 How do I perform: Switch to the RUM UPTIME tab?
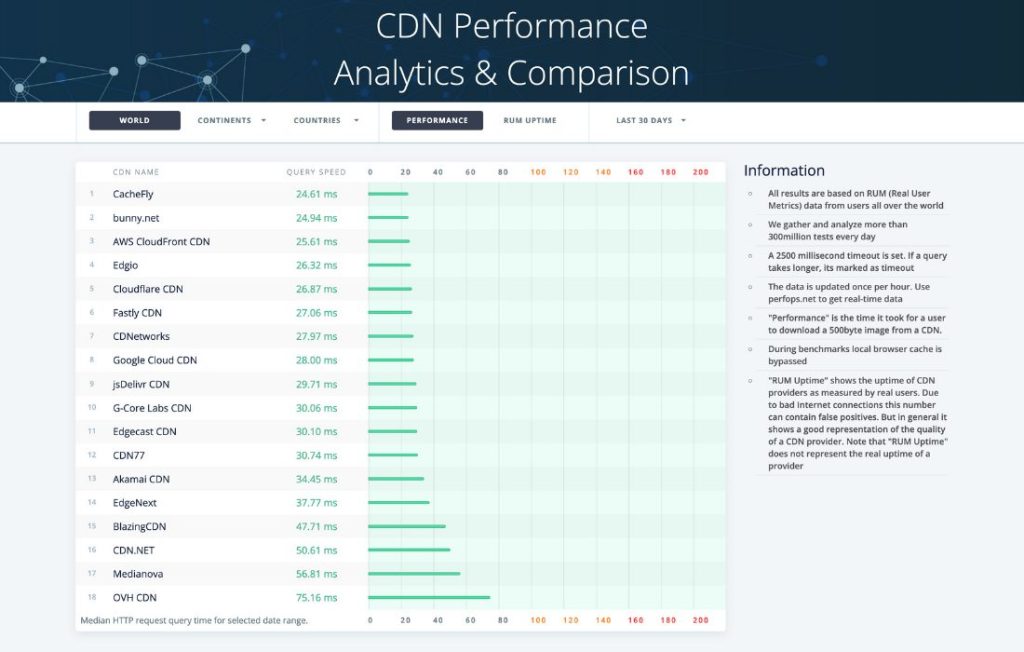[530, 120]
